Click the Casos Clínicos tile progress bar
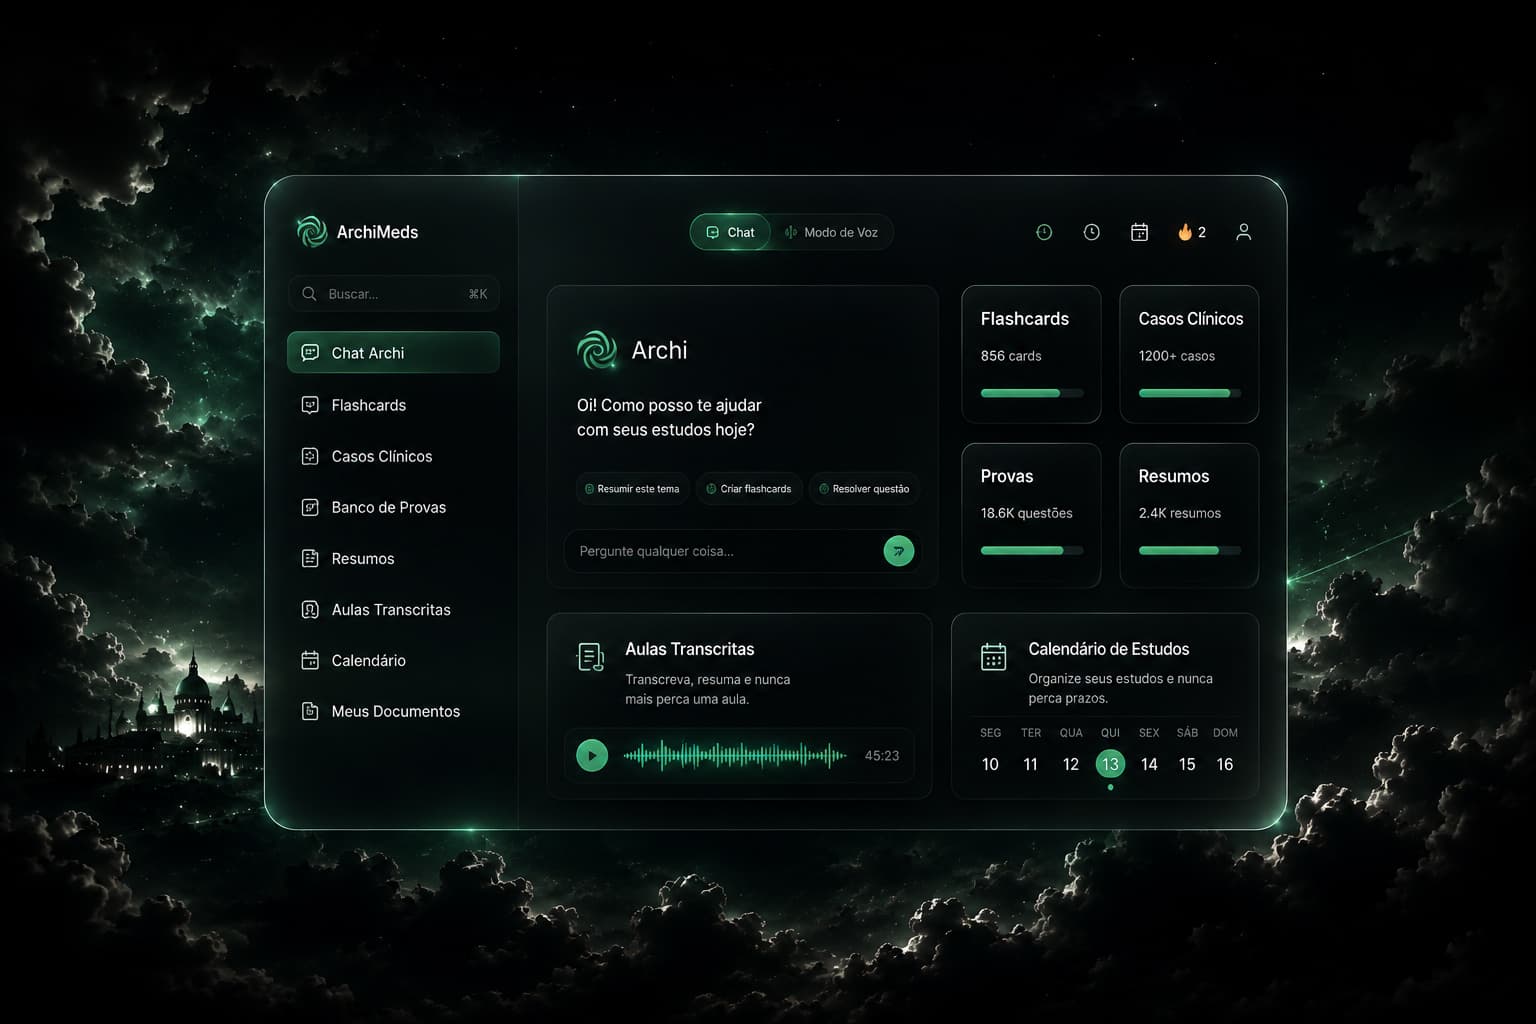 1190,393
